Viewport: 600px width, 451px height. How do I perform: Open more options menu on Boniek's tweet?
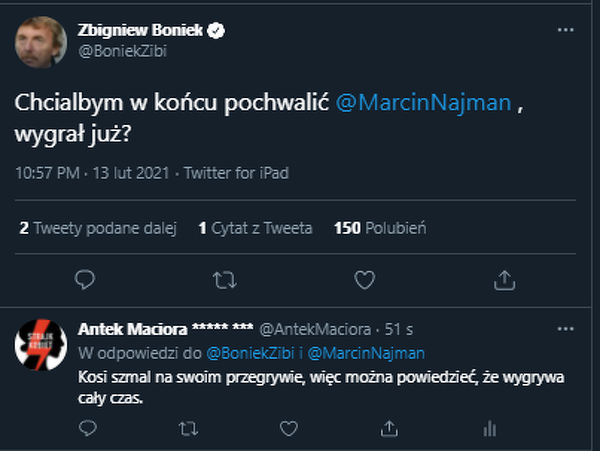tap(565, 31)
